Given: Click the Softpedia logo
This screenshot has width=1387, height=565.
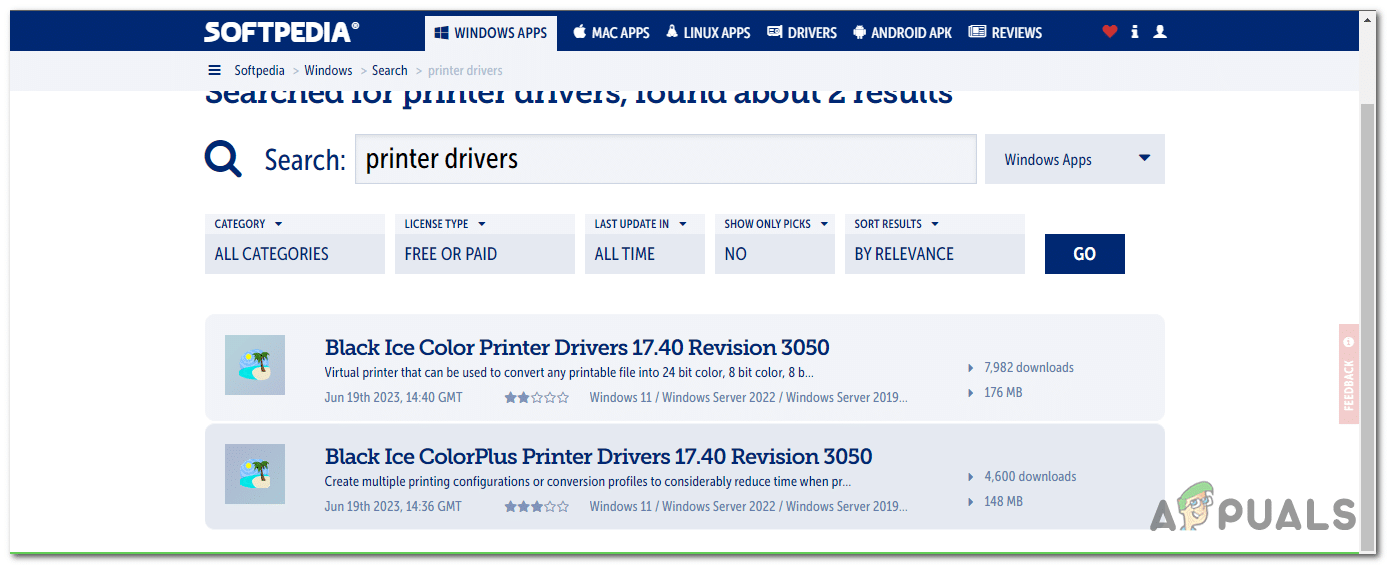Looking at the screenshot, I should pyautogui.click(x=281, y=32).
